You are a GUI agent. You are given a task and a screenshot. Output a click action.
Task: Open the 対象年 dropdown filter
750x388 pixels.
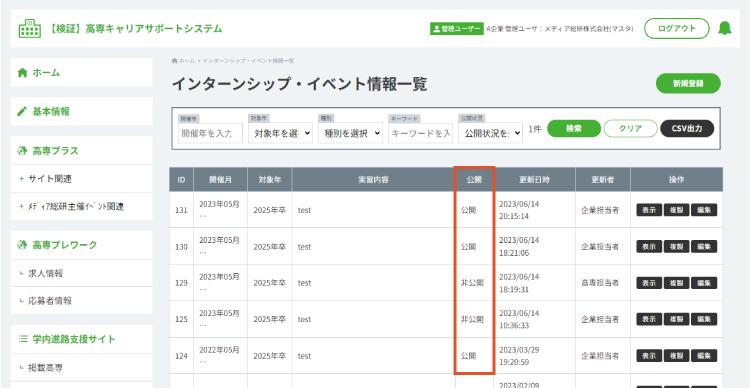tap(280, 133)
